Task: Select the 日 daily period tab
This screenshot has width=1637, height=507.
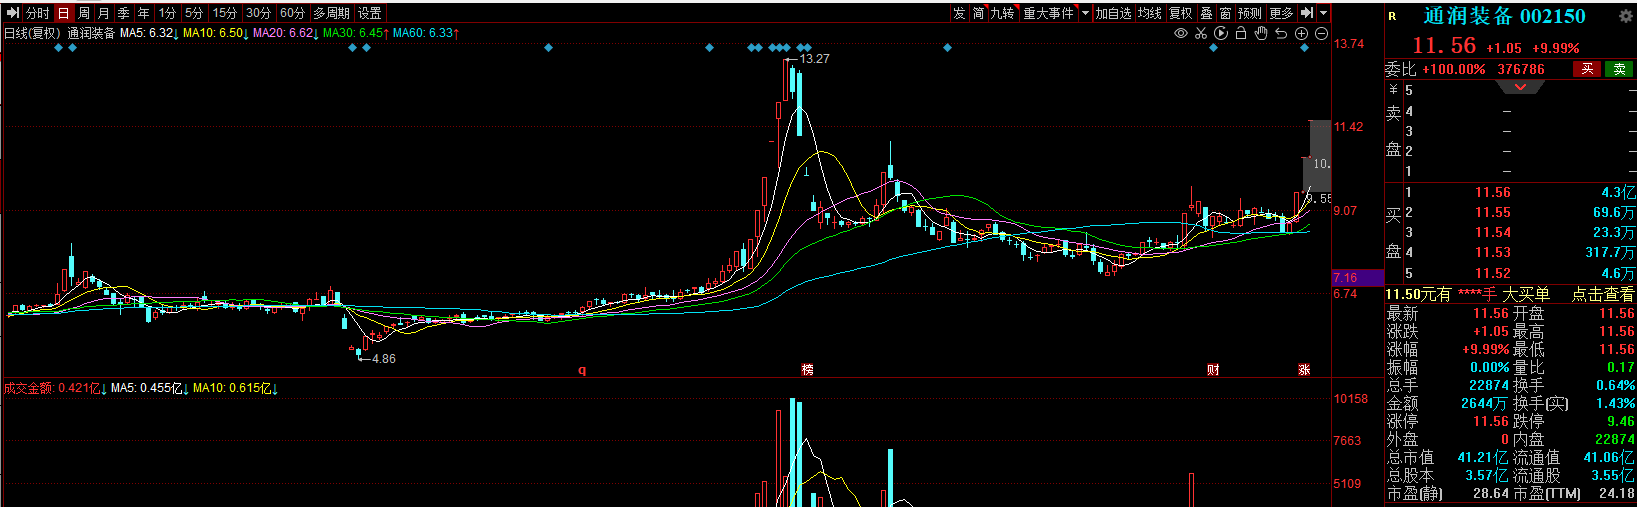Action: (63, 13)
